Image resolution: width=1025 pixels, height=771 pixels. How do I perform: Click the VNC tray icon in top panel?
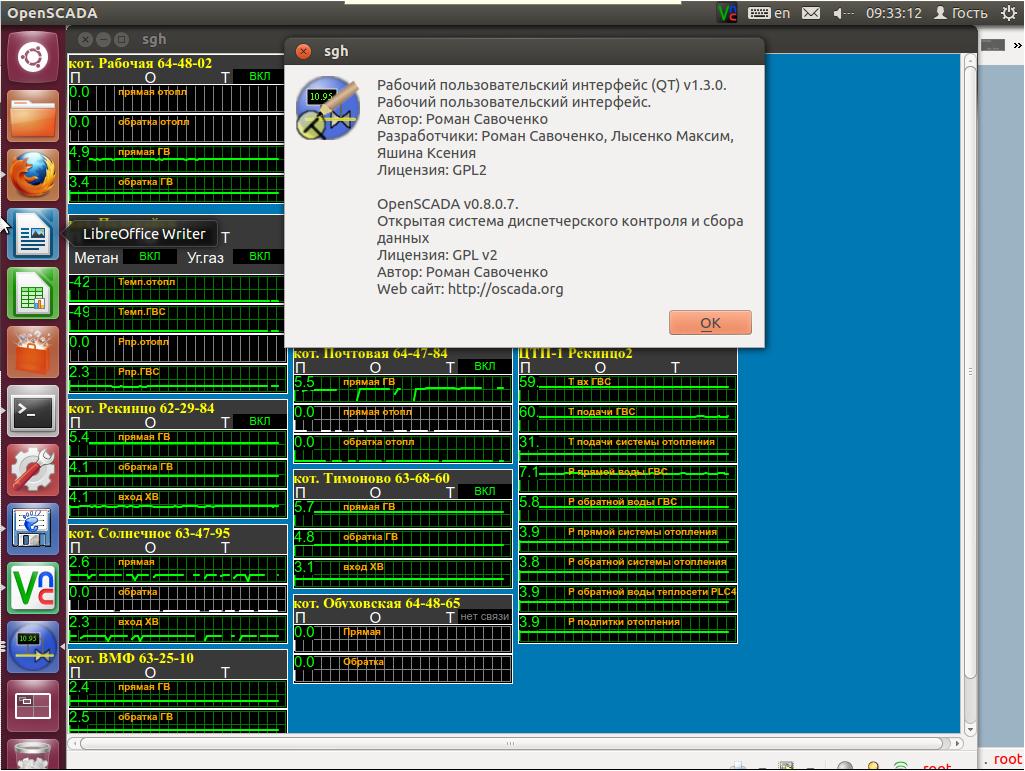tap(728, 13)
